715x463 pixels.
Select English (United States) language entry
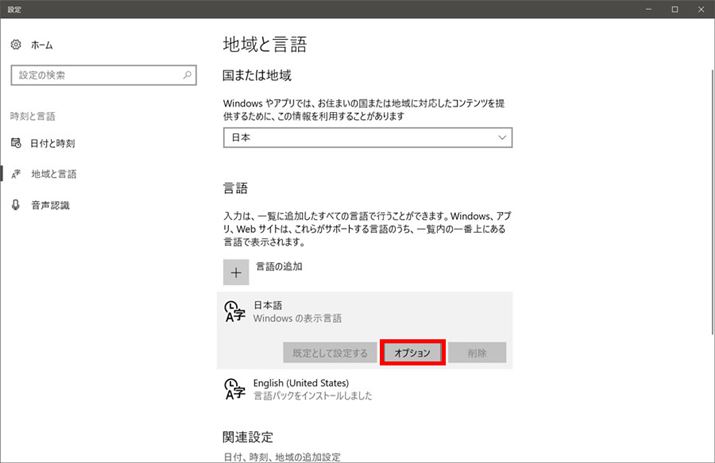click(x=365, y=389)
